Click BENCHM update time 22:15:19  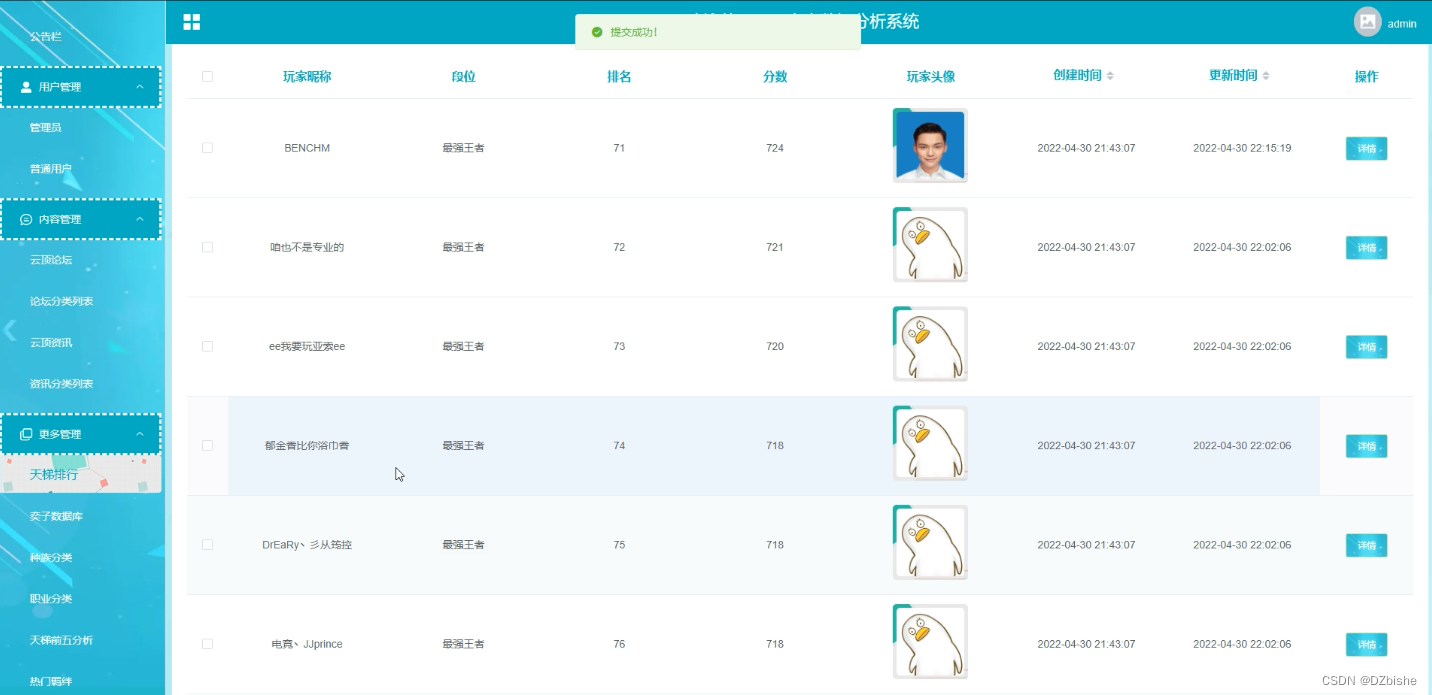[x=1242, y=148]
